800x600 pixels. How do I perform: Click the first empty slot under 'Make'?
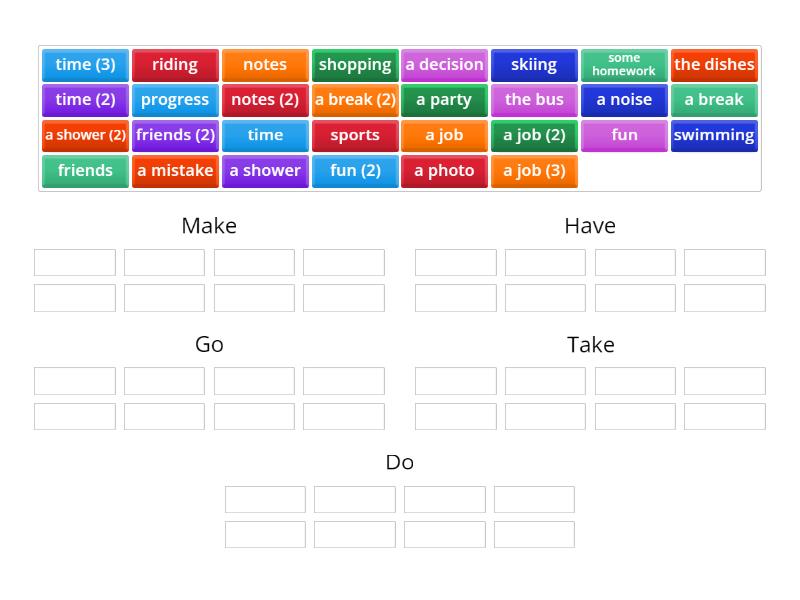pos(74,262)
